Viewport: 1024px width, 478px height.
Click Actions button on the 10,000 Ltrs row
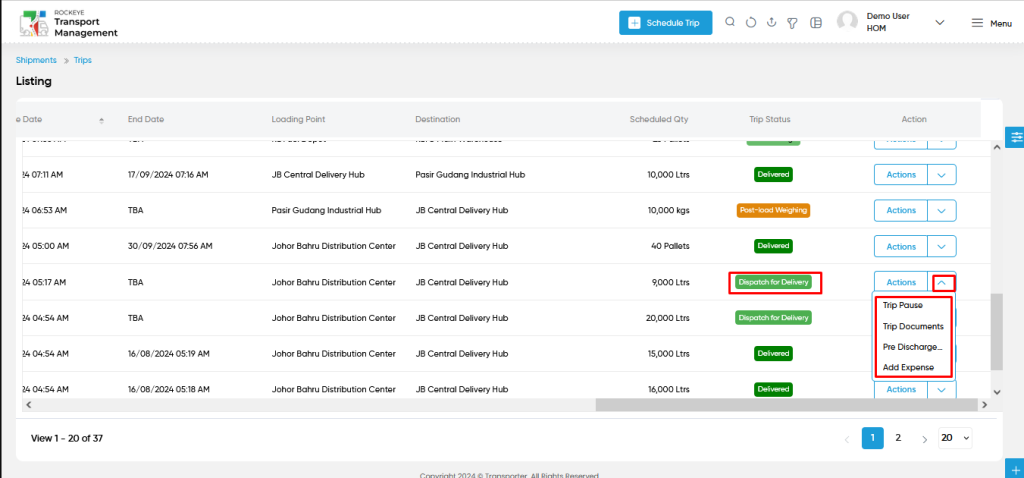point(901,175)
